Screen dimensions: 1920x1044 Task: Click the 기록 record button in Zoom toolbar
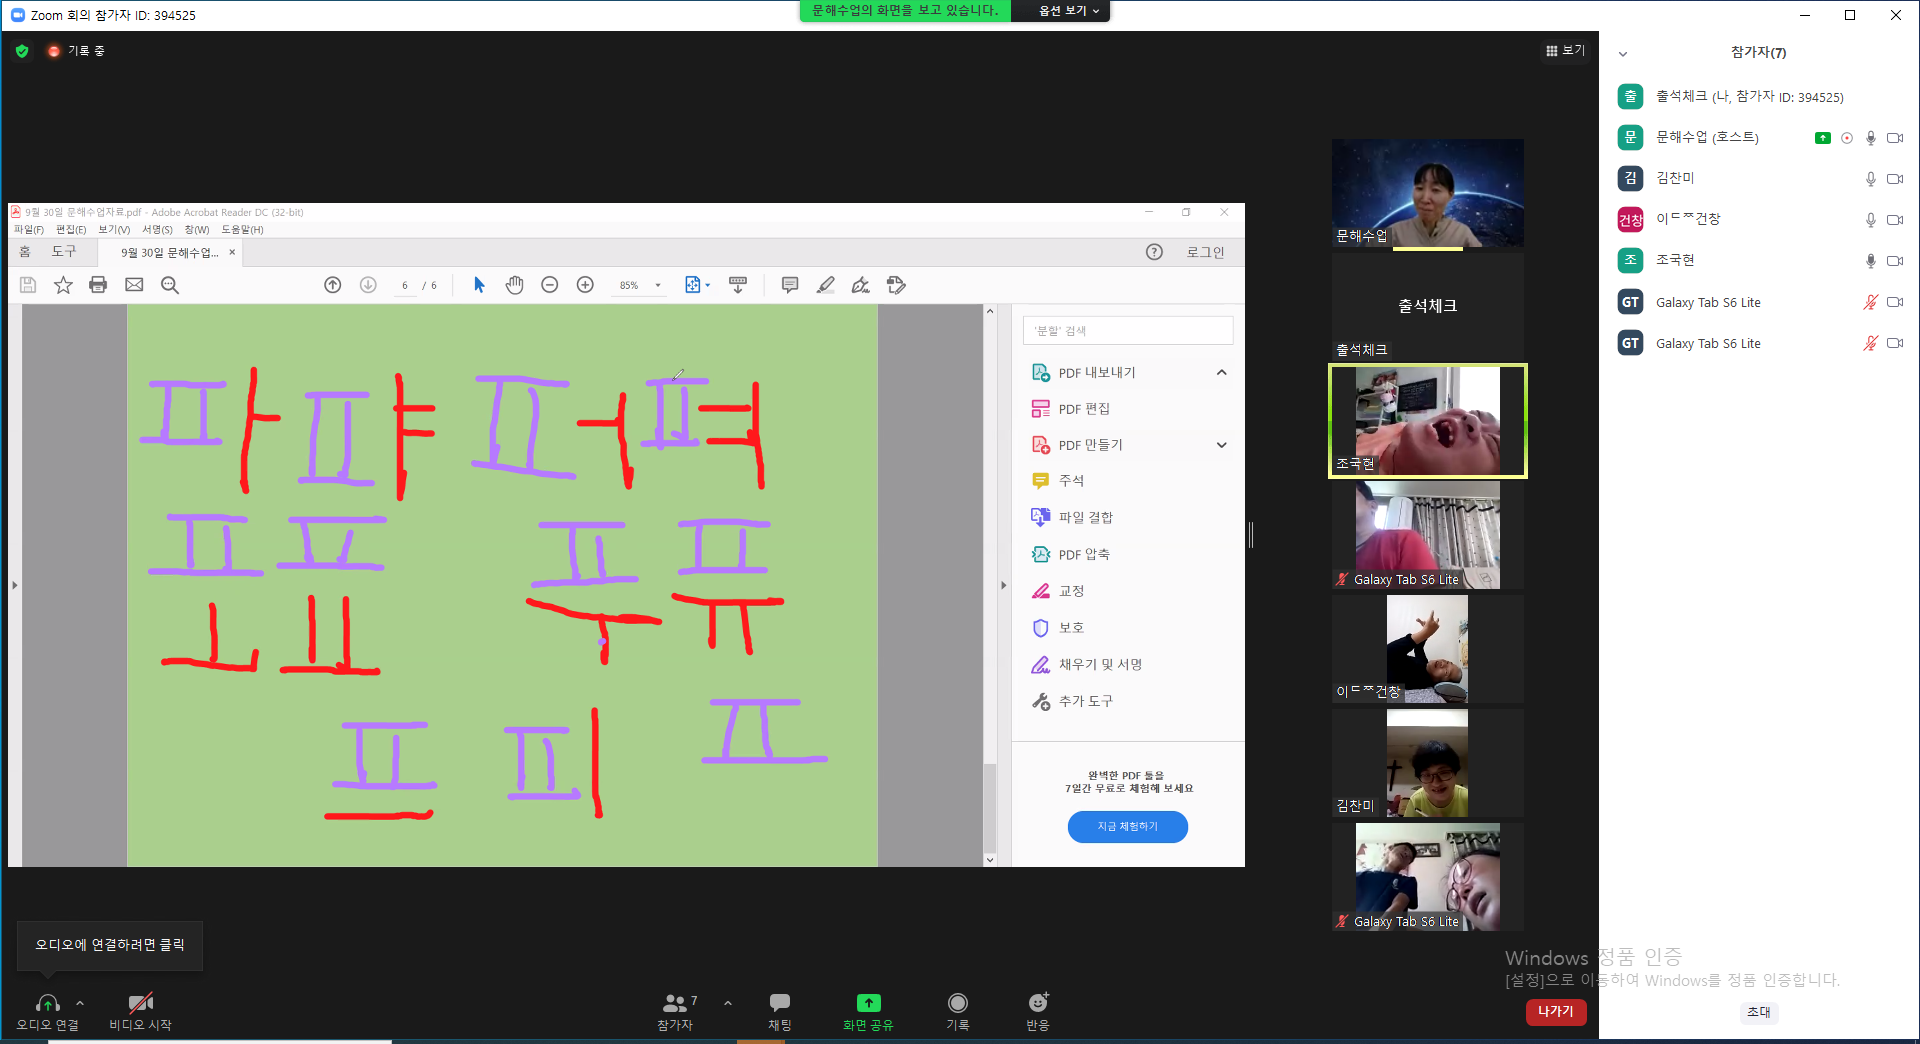pos(958,1011)
